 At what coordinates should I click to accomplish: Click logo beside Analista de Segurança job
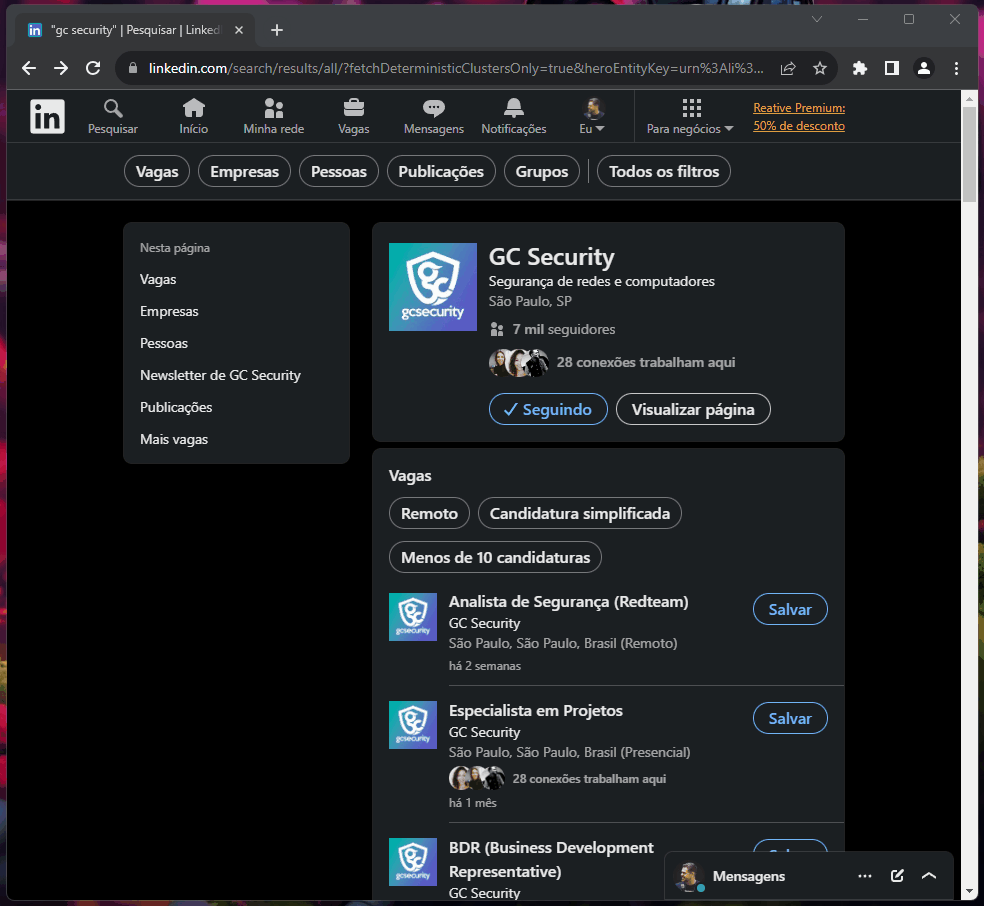pyautogui.click(x=413, y=617)
